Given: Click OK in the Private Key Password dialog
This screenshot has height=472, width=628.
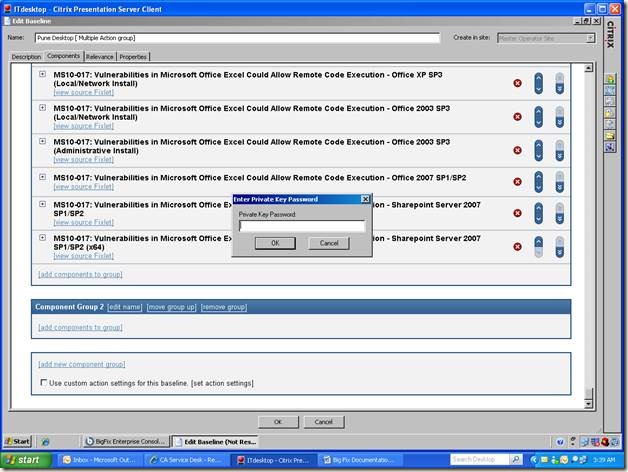Looking at the screenshot, I should 276,243.
